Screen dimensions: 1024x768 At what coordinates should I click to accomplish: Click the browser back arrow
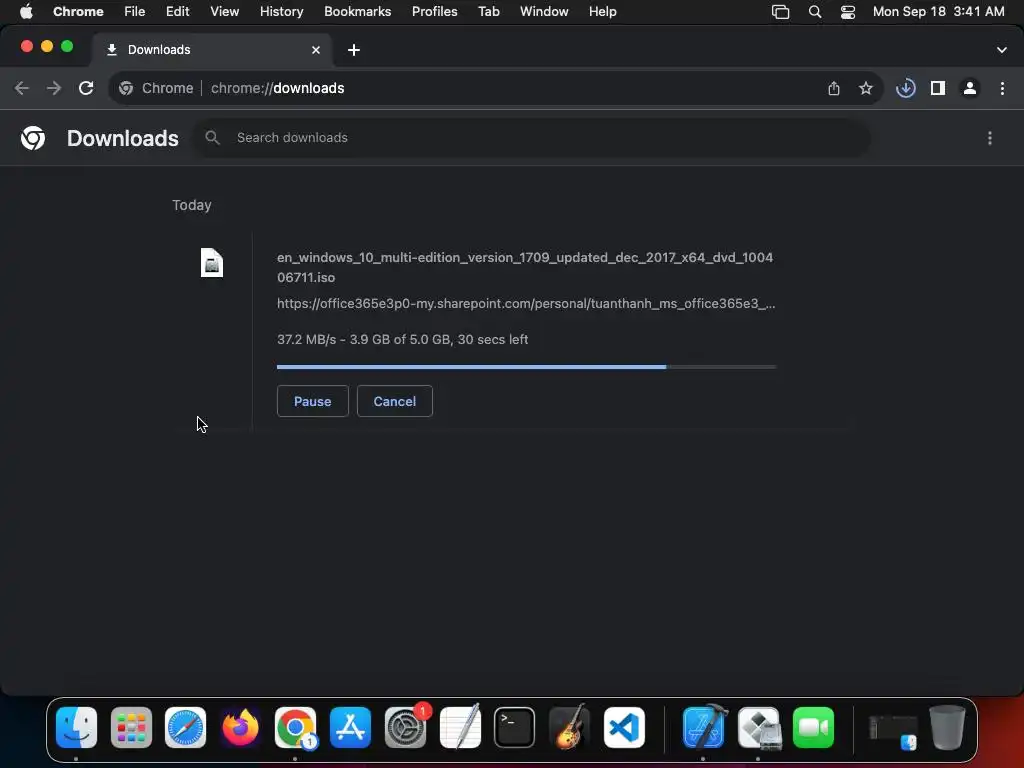[22, 88]
